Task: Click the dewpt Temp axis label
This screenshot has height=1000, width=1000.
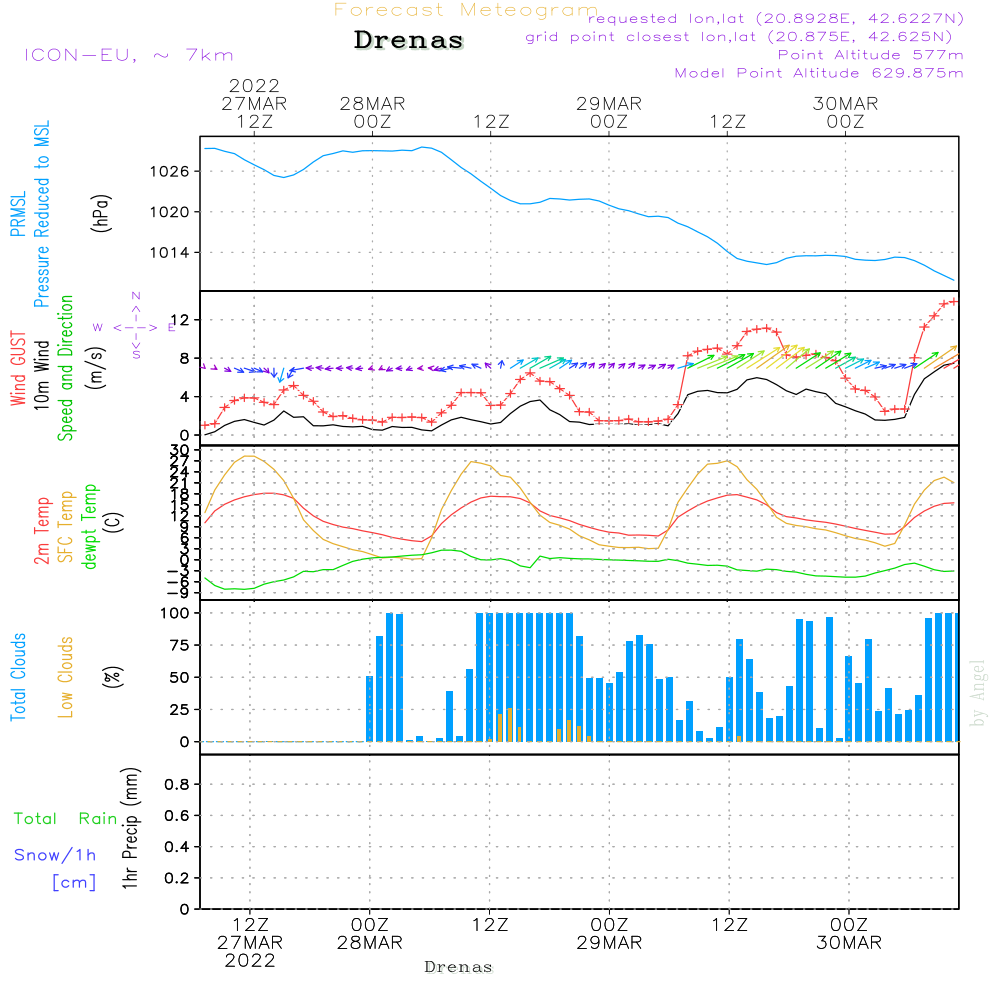Action: [90, 528]
